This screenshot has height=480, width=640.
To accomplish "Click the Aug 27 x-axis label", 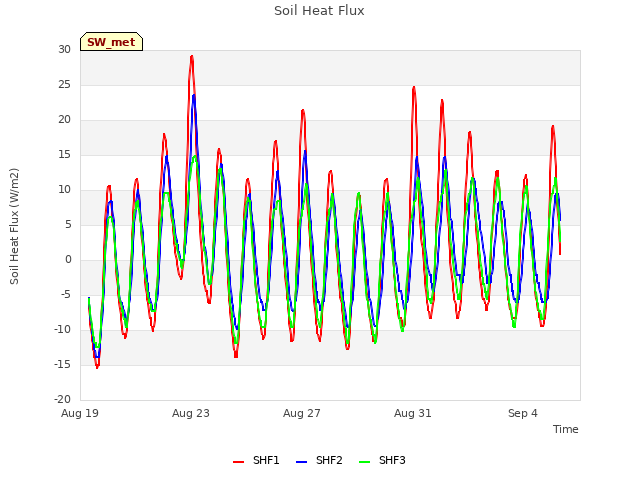I will point(302,413).
